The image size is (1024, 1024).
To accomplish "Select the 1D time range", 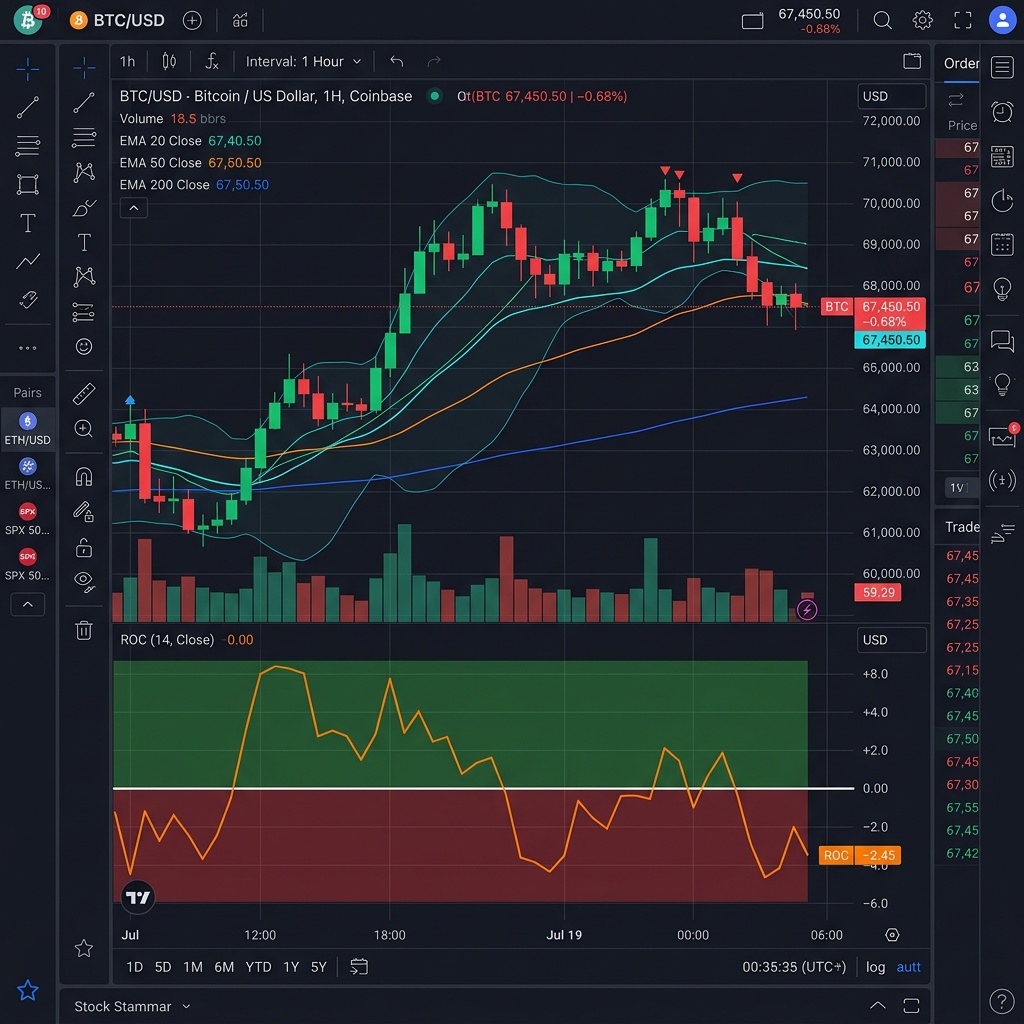I will (135, 967).
